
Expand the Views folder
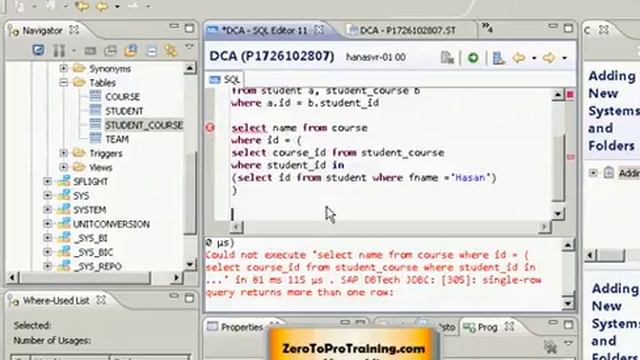63,167
